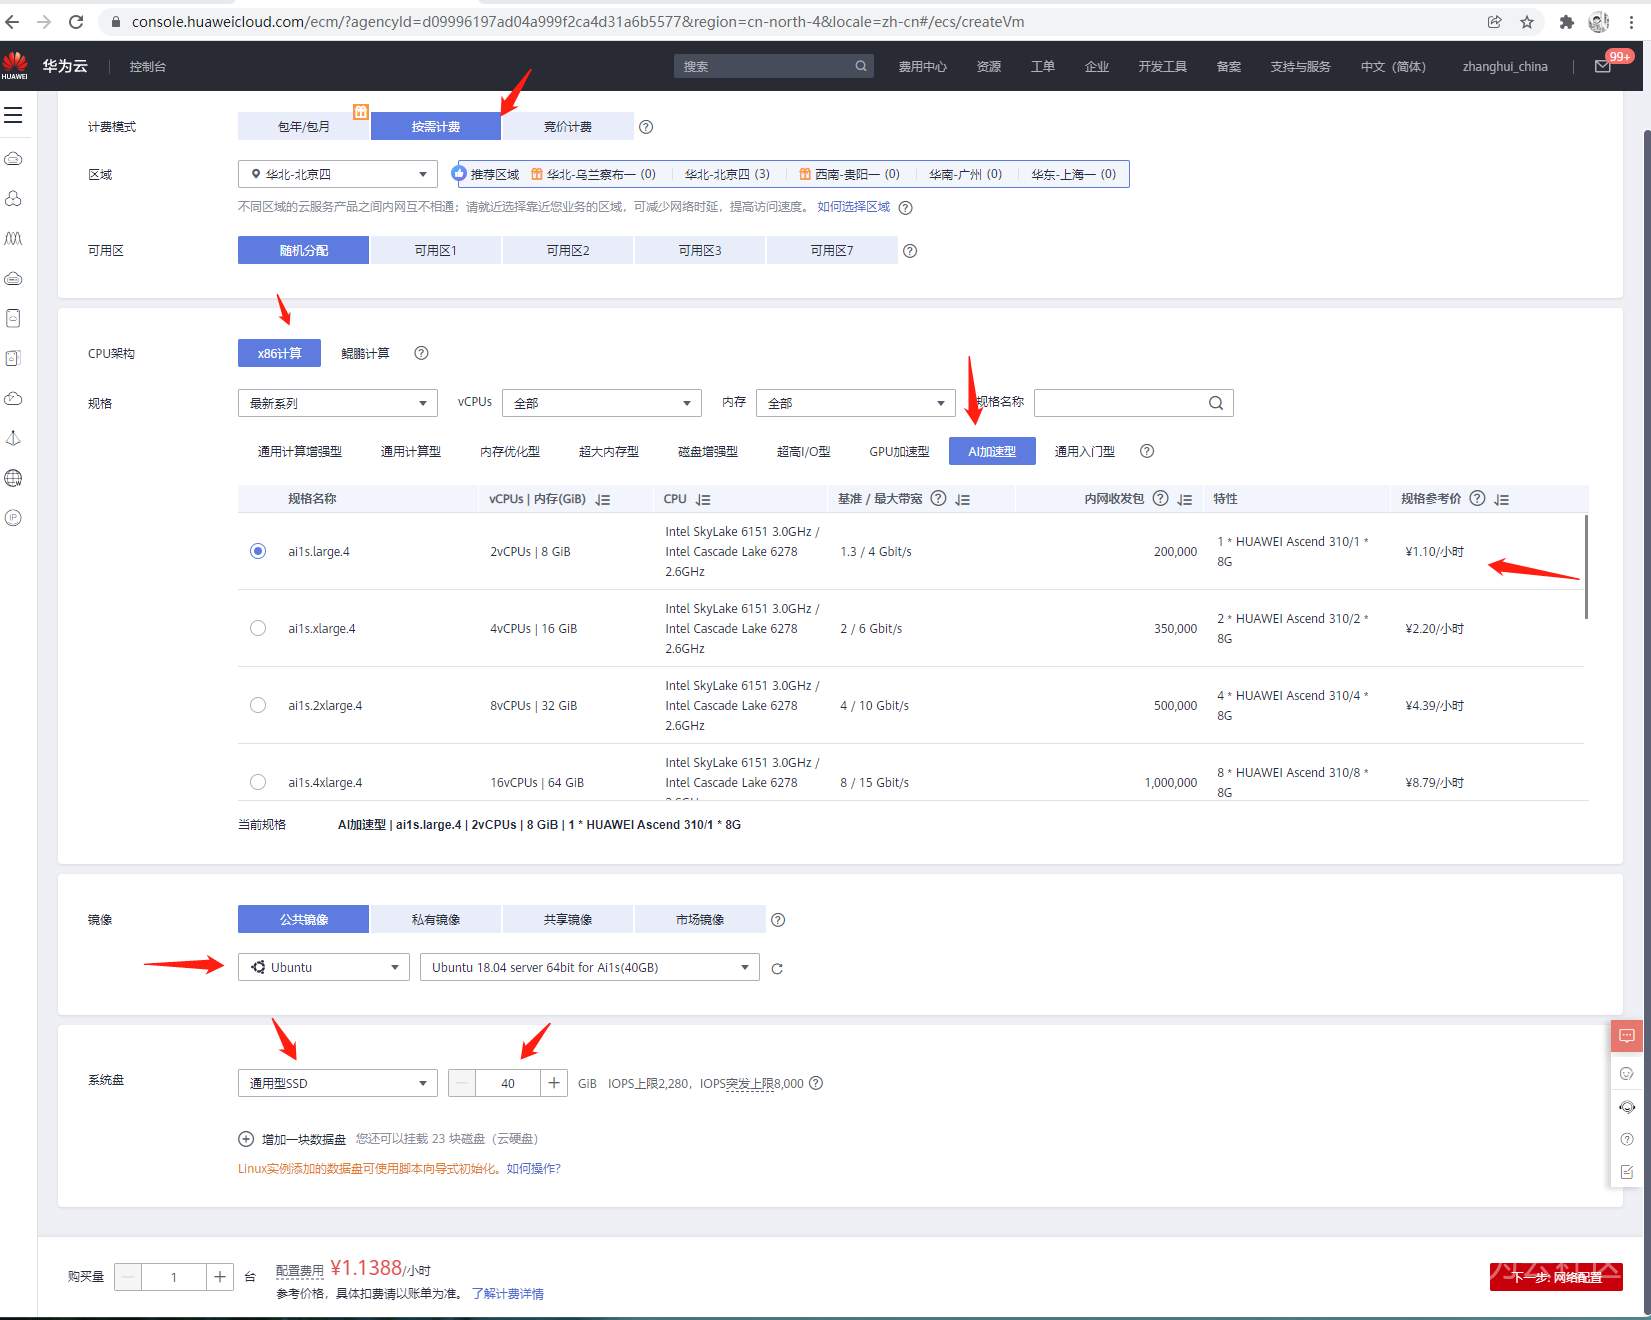
Task: Open the 内存 memory filter dropdown
Action: tap(856, 403)
